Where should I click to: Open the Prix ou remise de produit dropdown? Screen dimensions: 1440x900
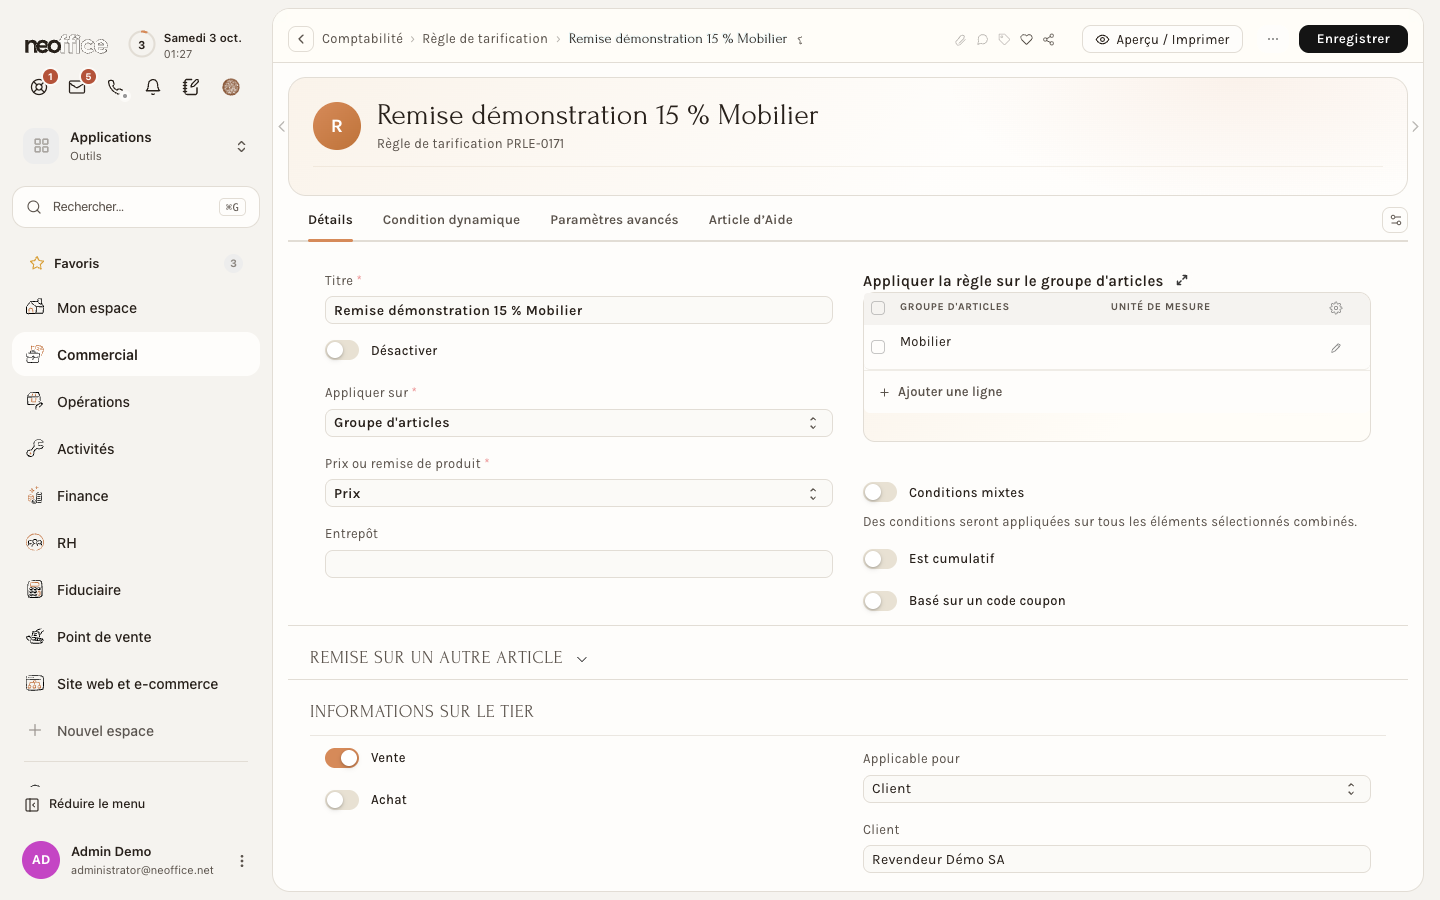pyautogui.click(x=579, y=493)
